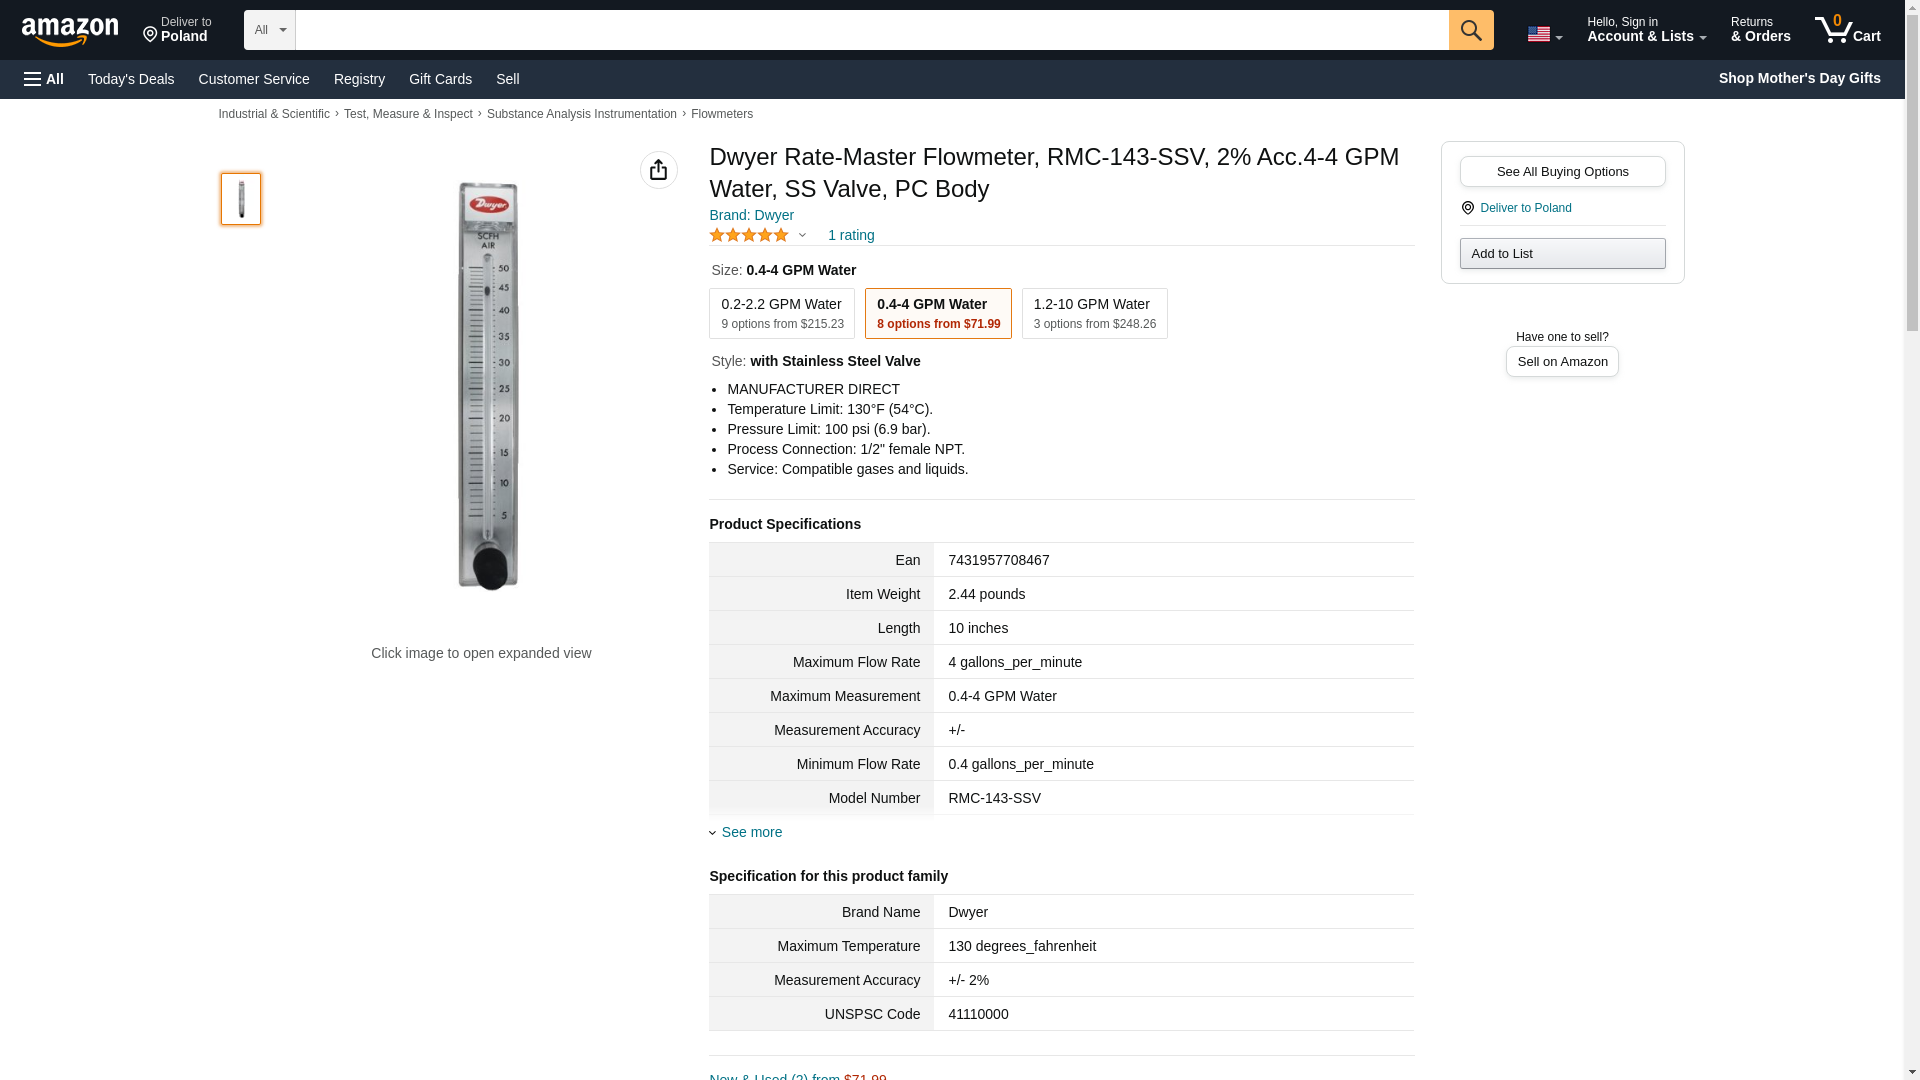Click the US flag language selector

[x=1543, y=34]
